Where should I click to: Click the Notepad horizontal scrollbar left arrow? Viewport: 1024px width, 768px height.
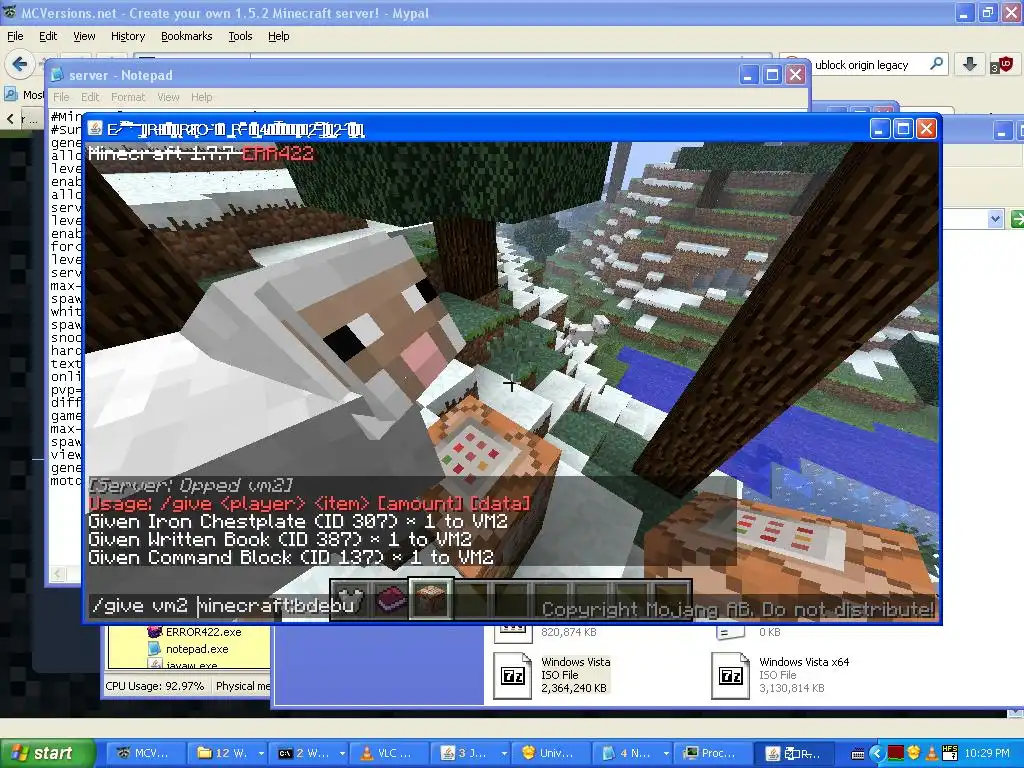[x=57, y=574]
